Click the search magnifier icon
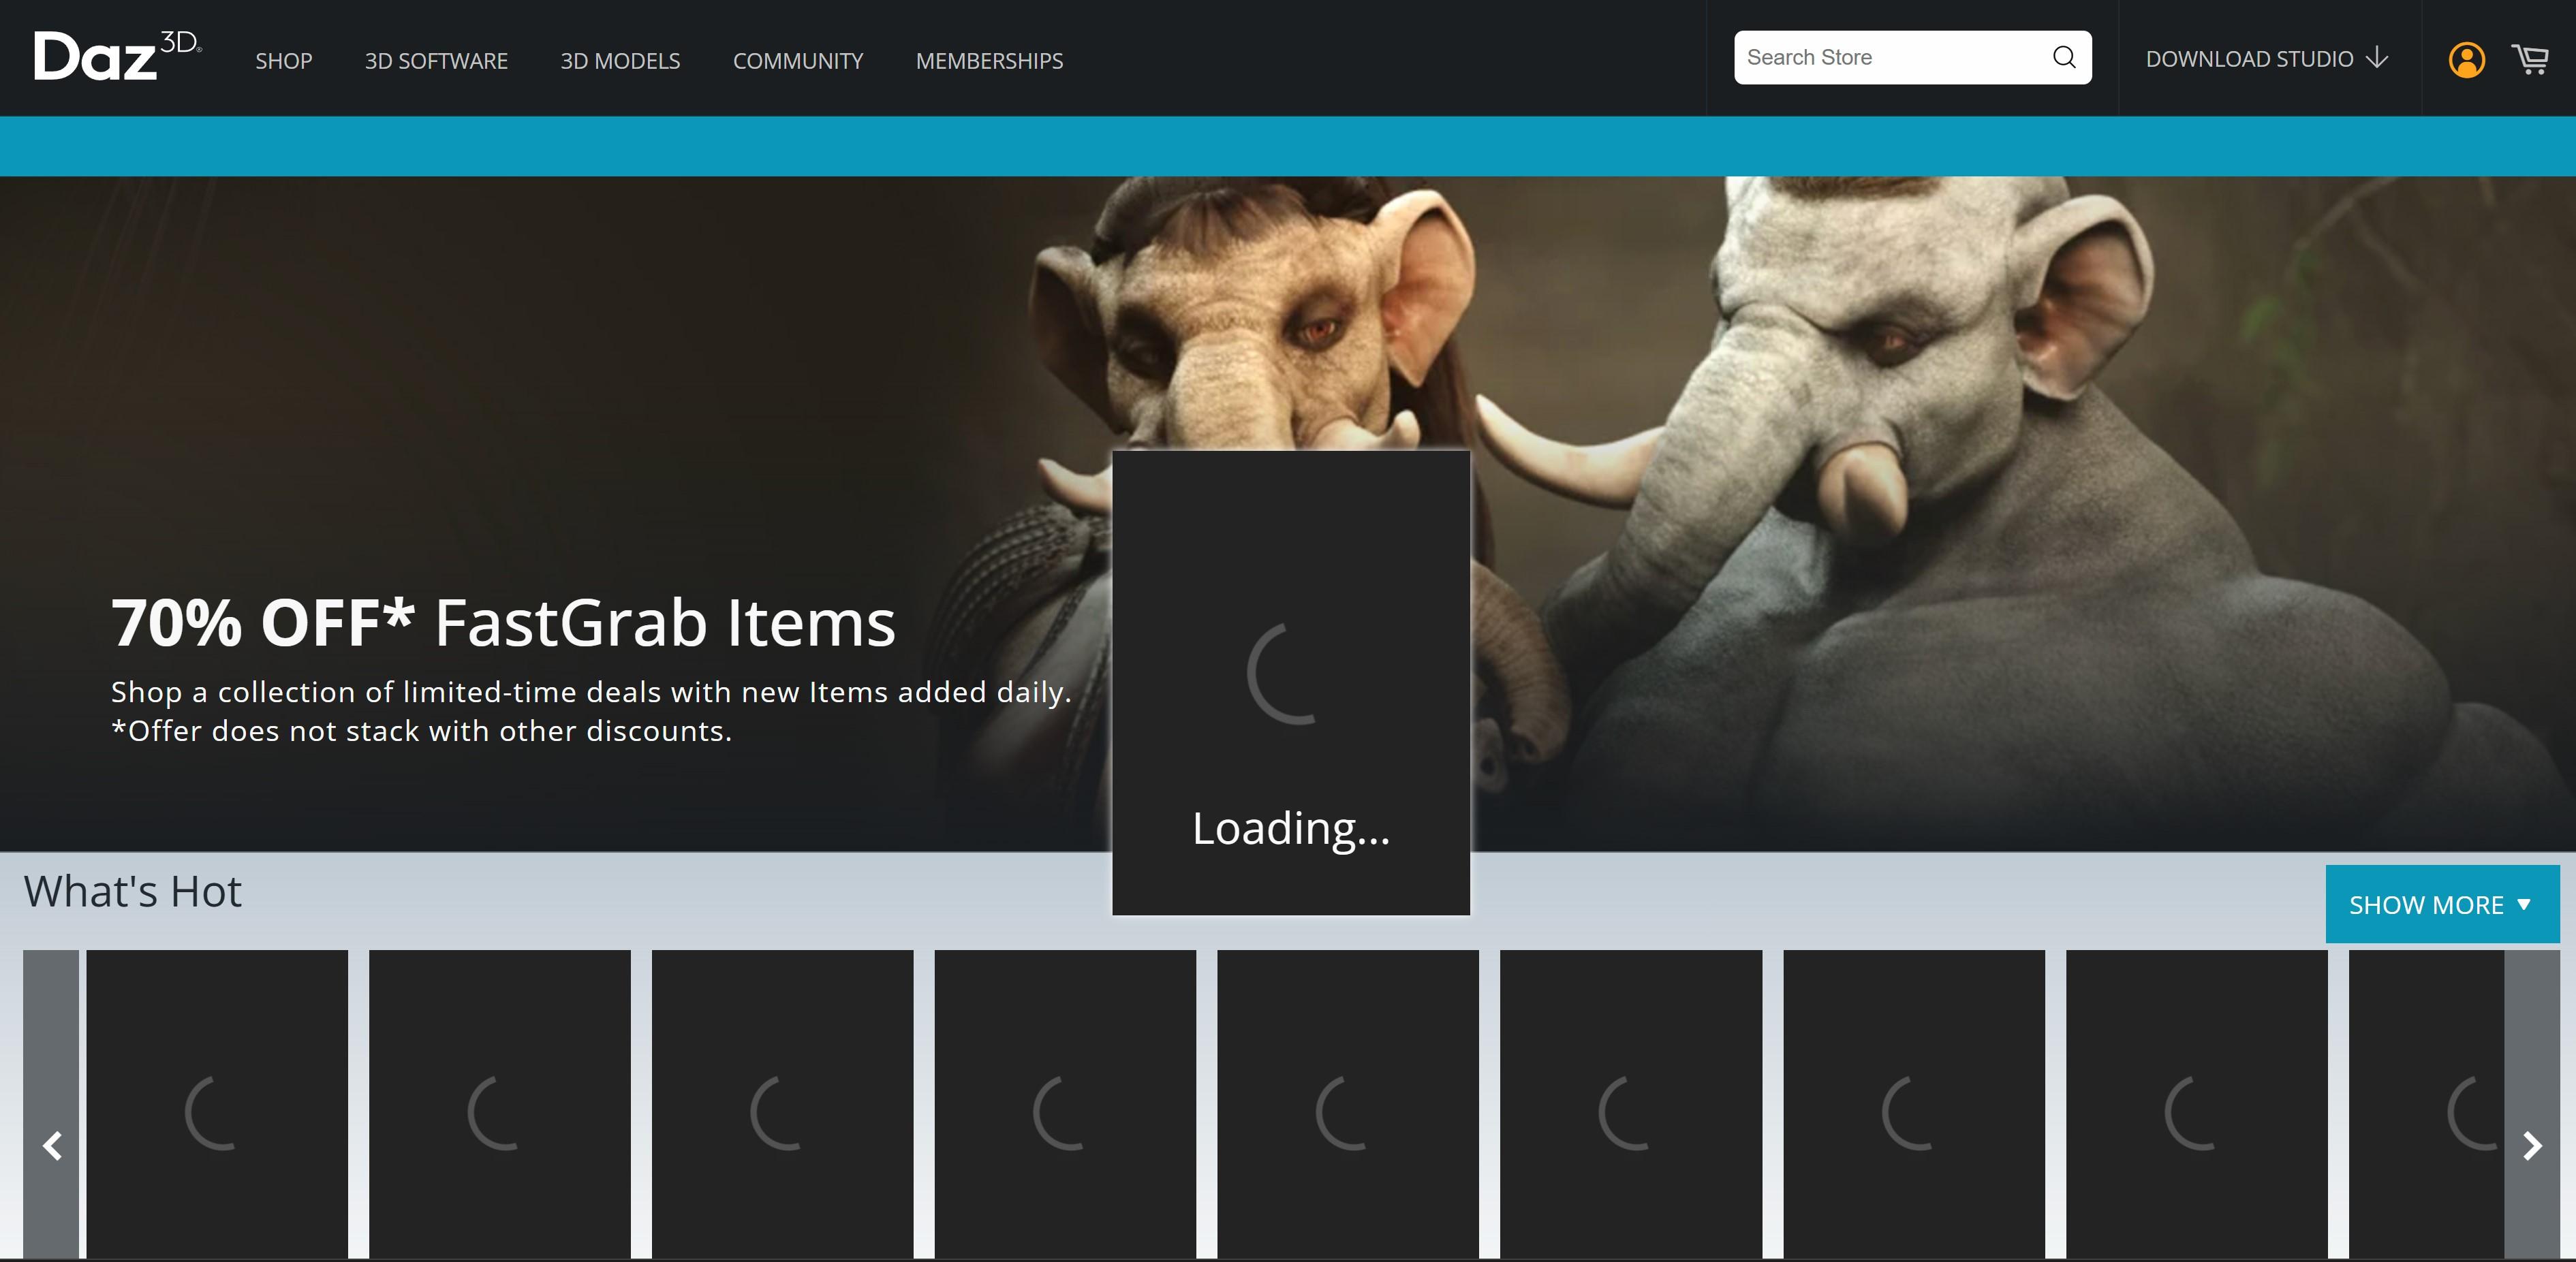The height and width of the screenshot is (1262, 2576). 2063,58
